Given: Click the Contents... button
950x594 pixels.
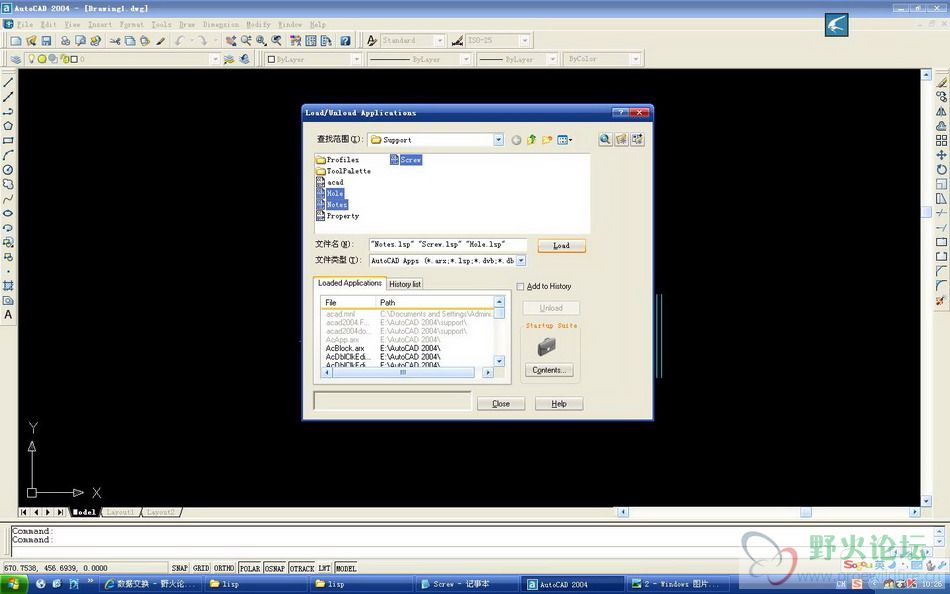Looking at the screenshot, I should tap(549, 370).
